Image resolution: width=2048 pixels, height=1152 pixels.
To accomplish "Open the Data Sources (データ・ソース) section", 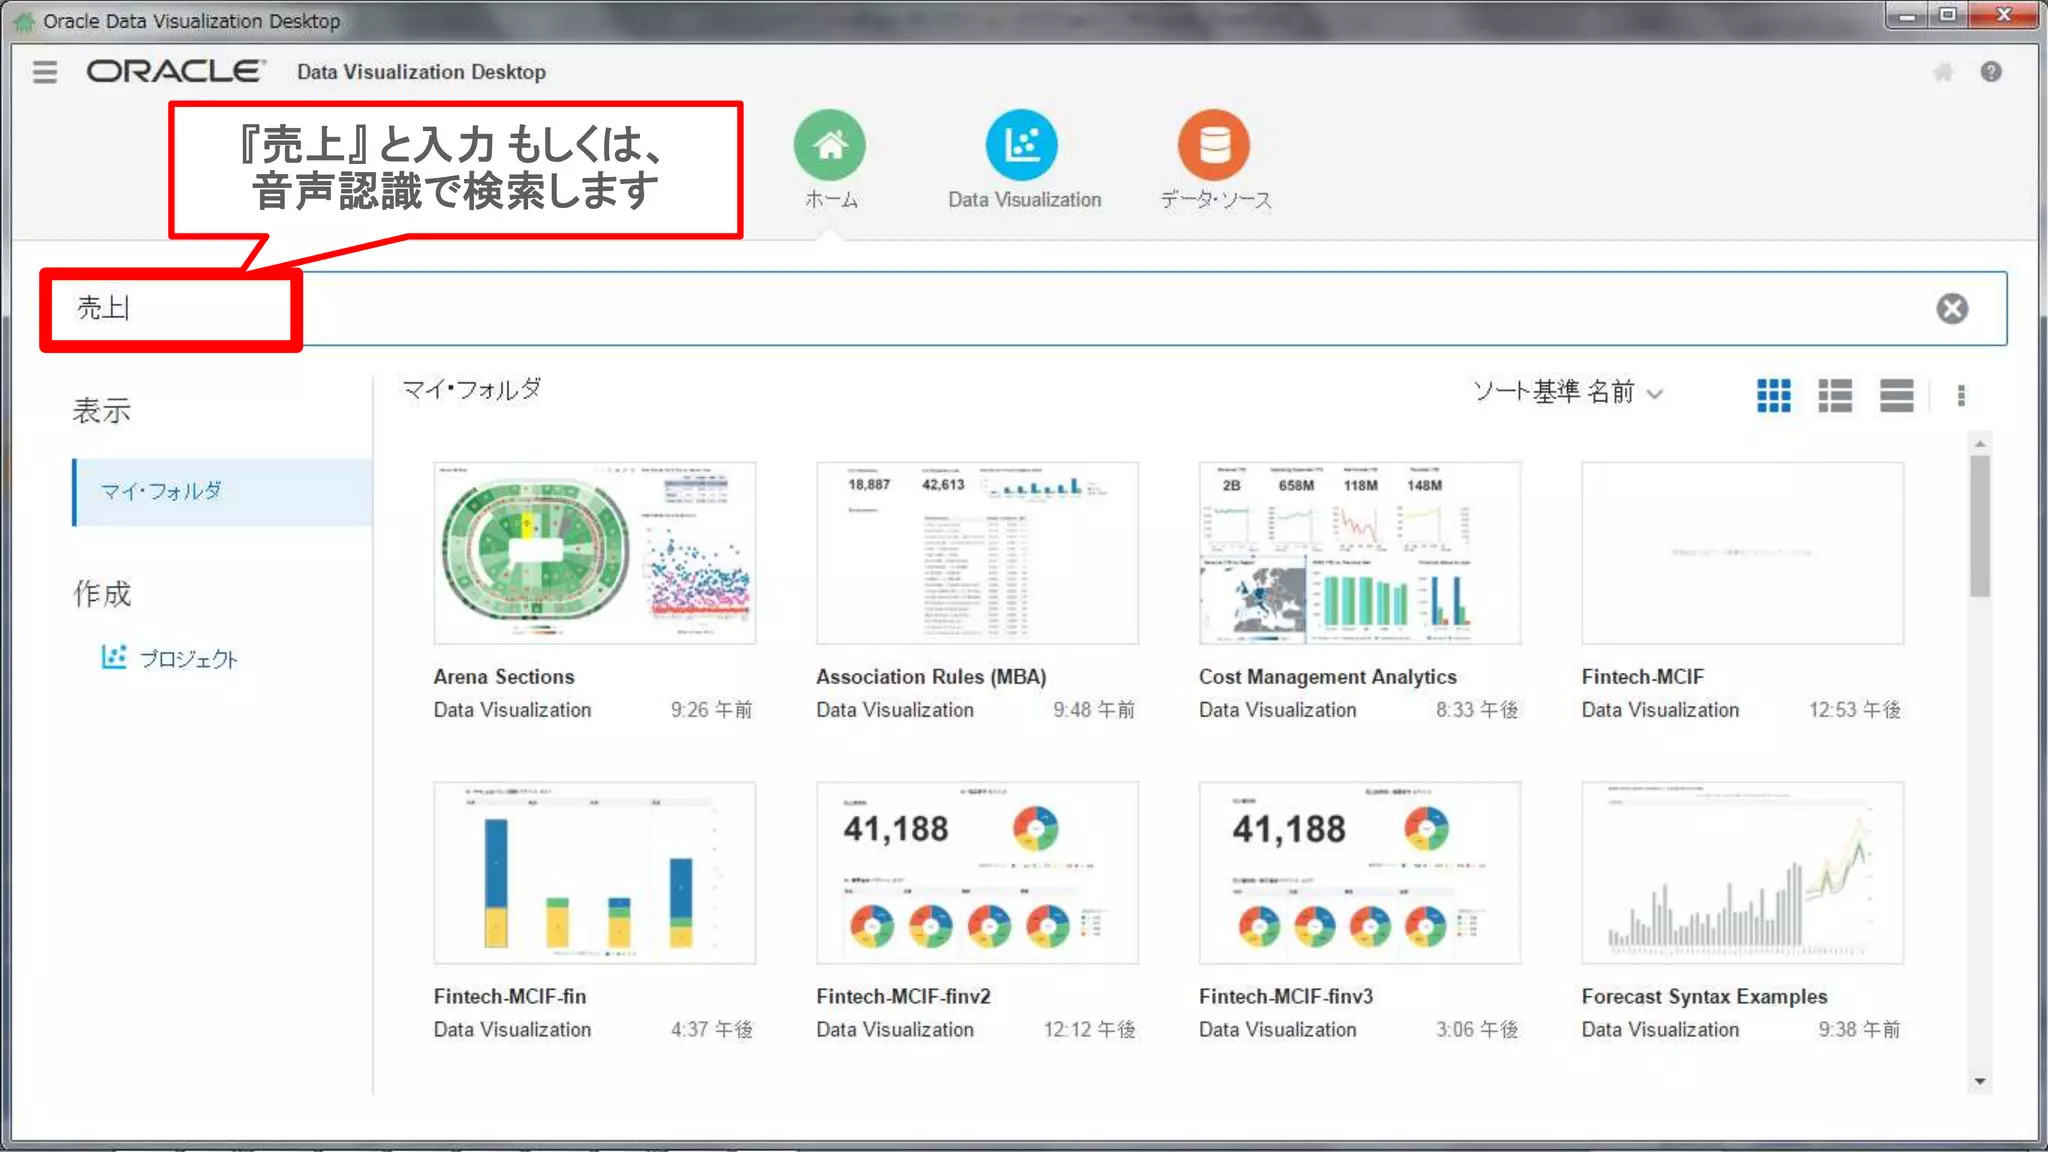I will click(1215, 161).
